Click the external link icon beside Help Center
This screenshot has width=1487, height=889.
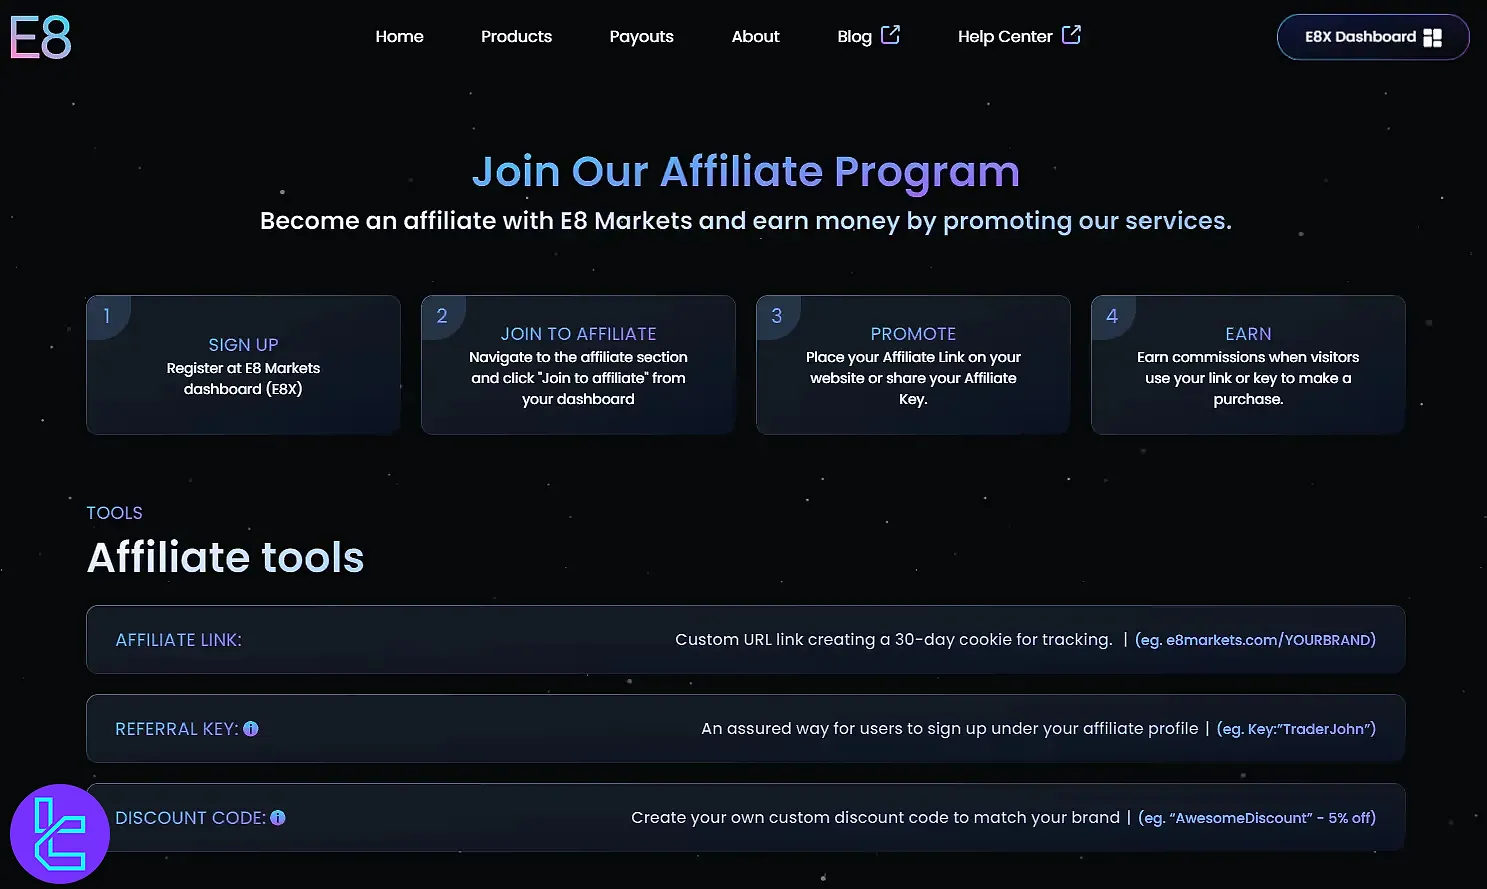pyautogui.click(x=1071, y=35)
